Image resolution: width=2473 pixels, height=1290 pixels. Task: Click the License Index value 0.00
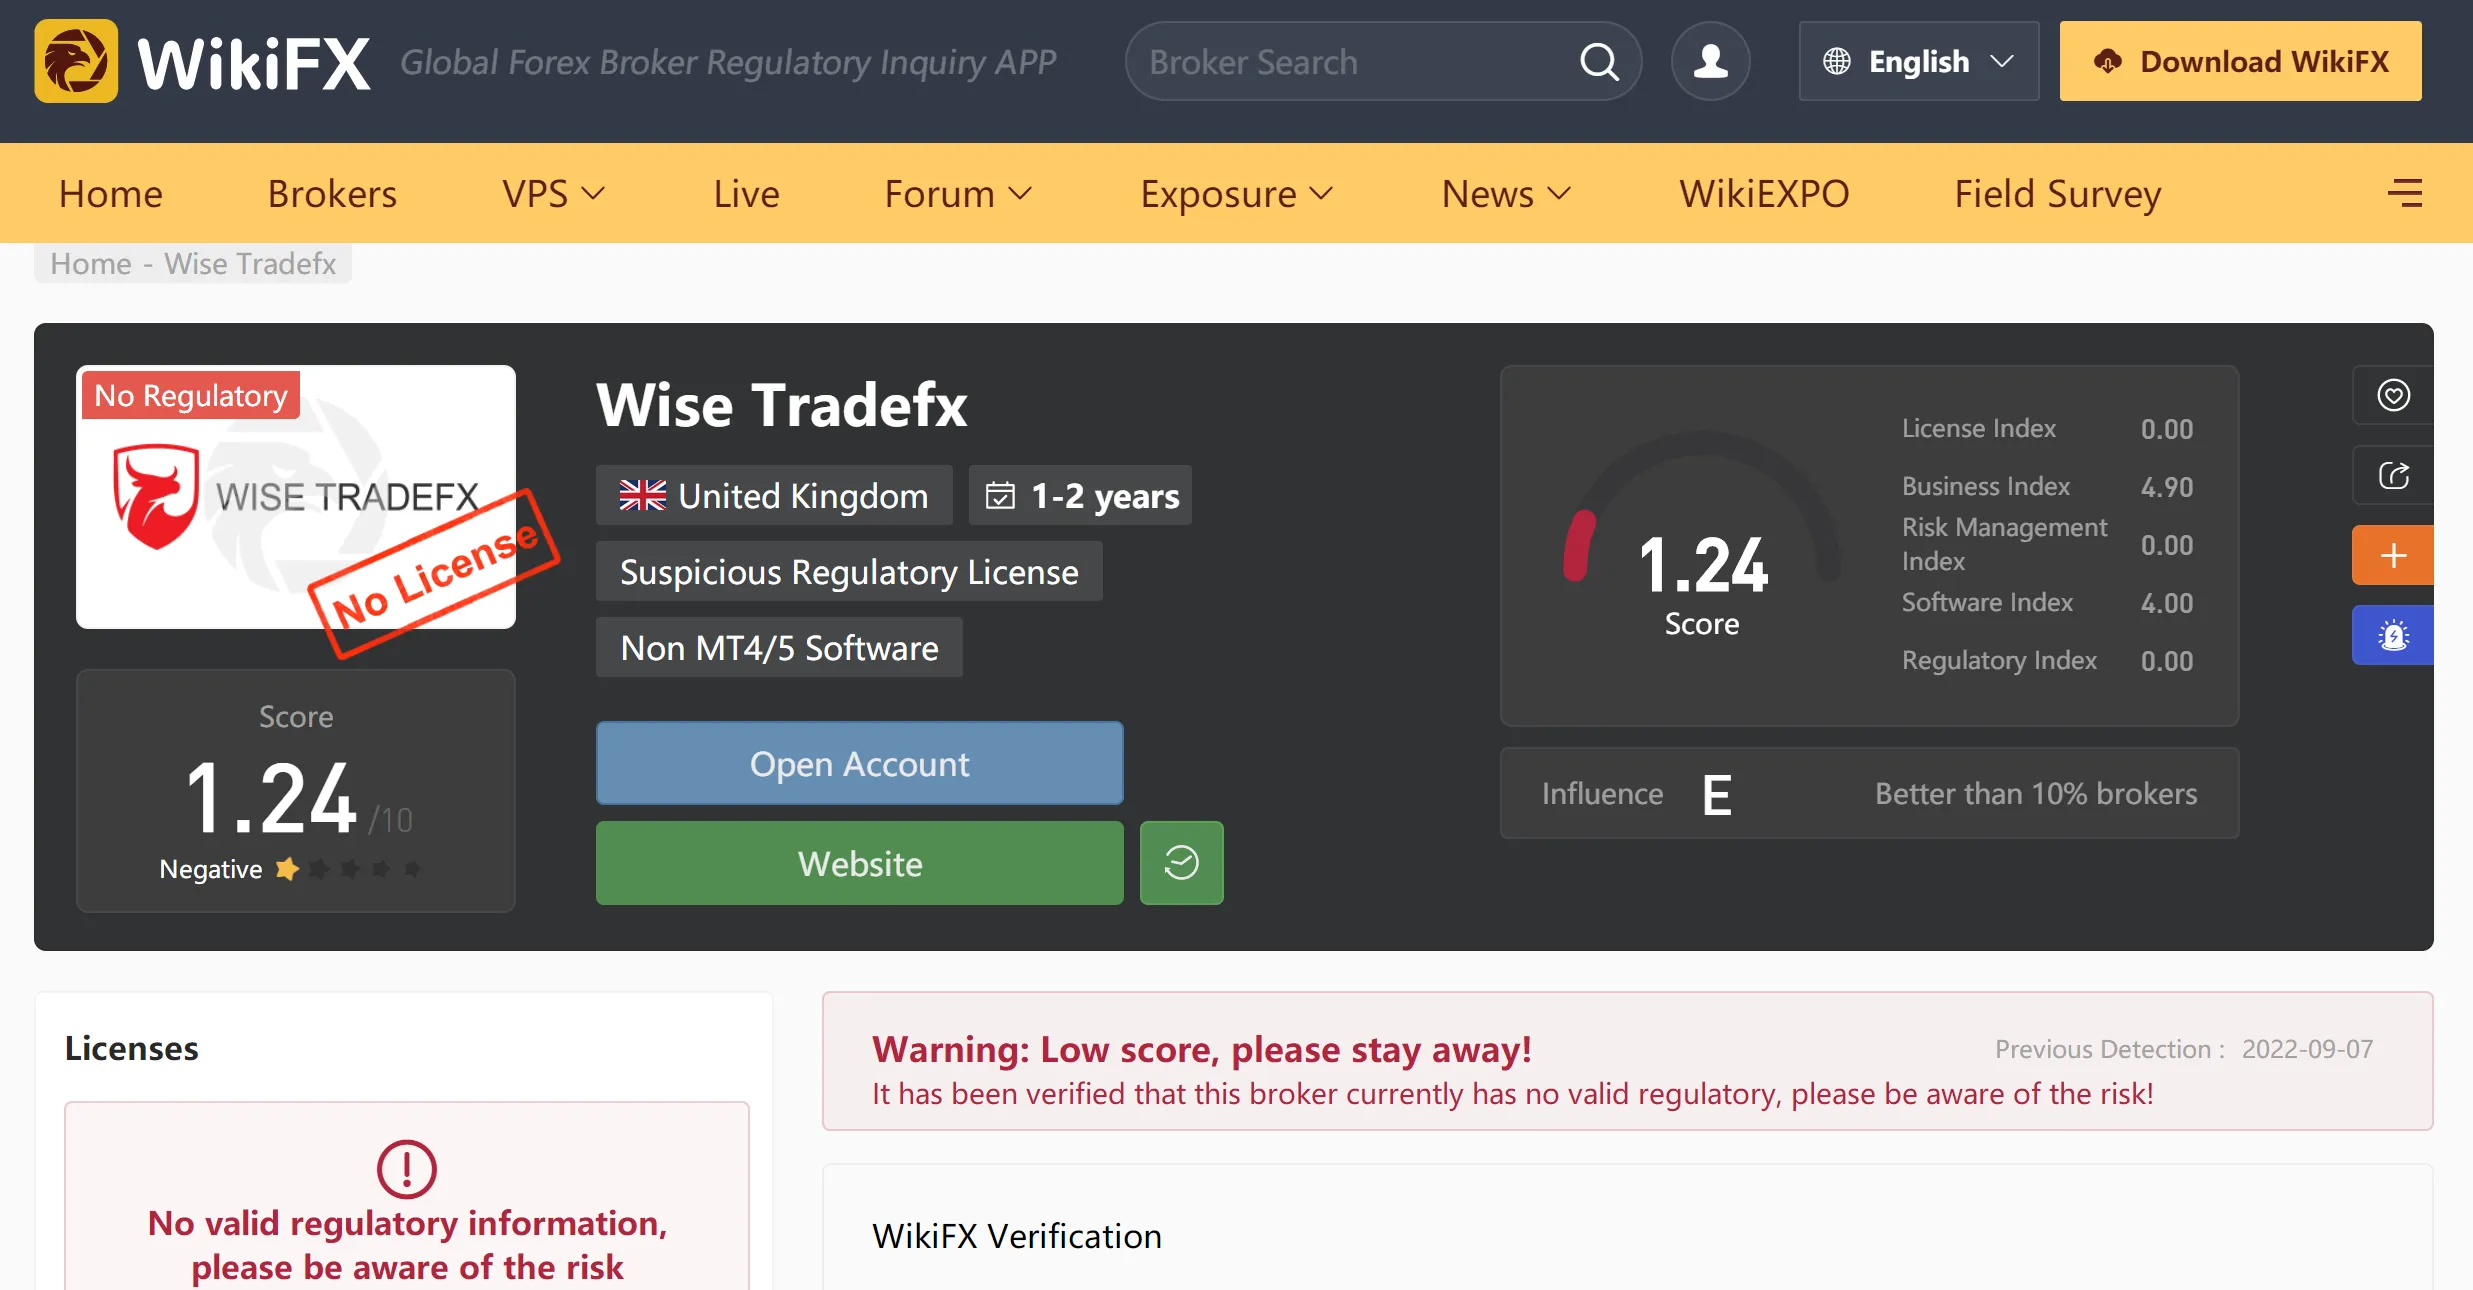click(2166, 429)
